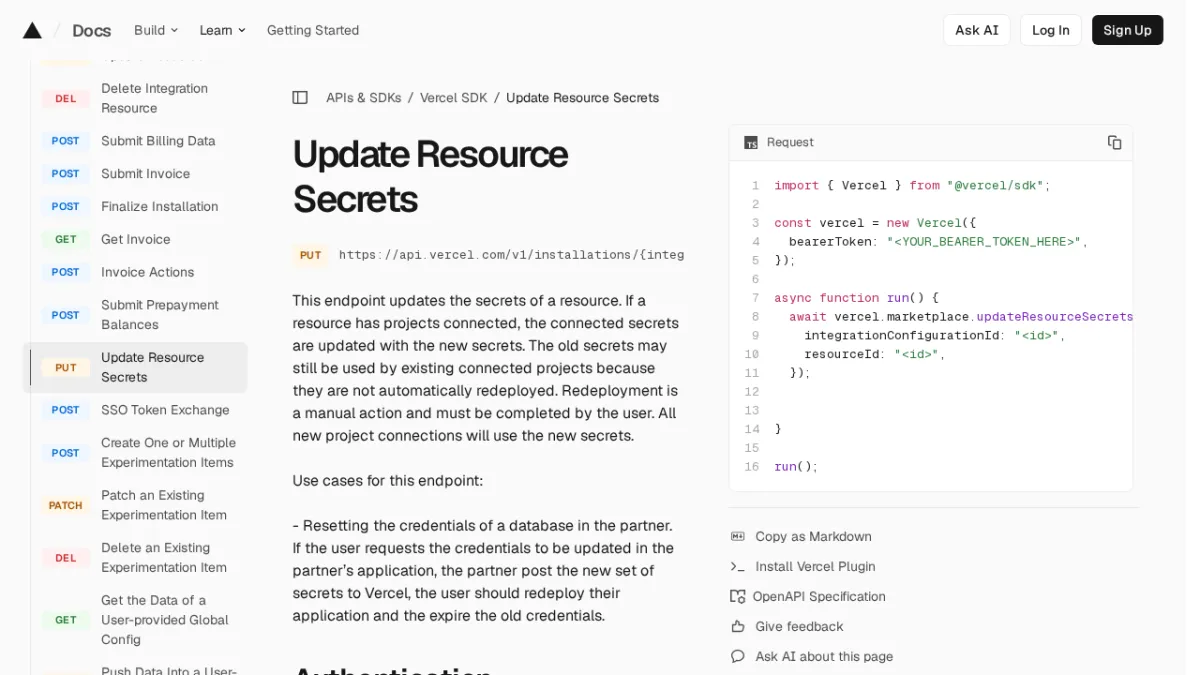Open the Build dropdown menu
Image resolution: width=1200 pixels, height=675 pixels.
coord(156,30)
